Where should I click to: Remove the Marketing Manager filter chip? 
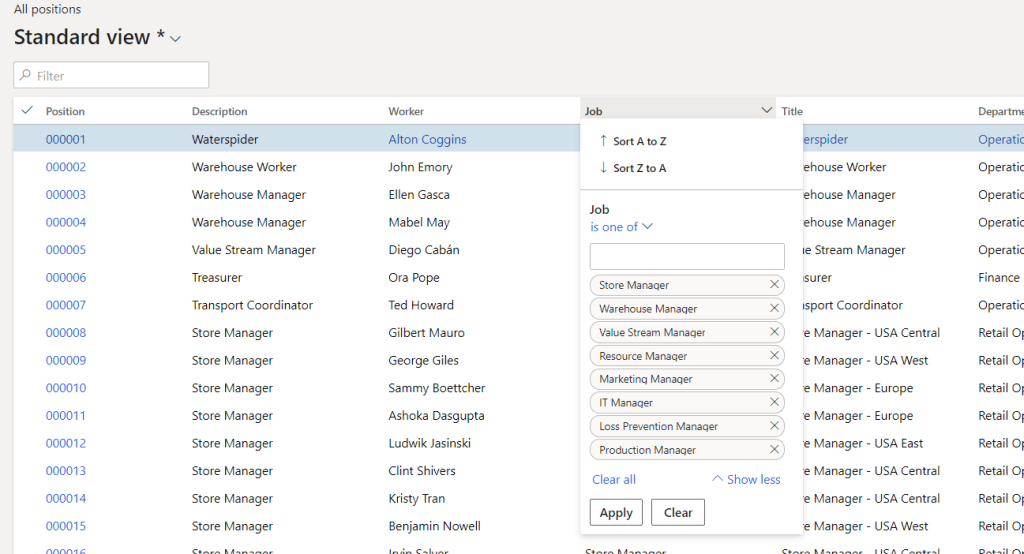774,379
